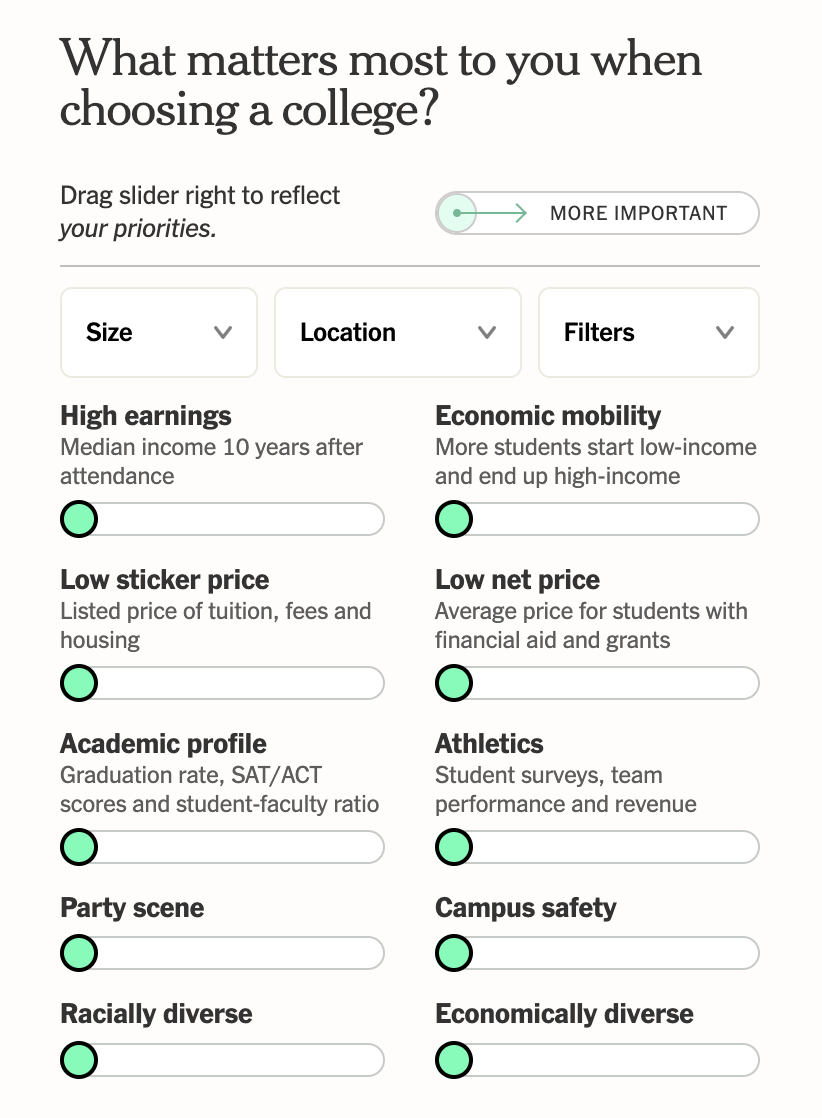
Task: Click the Campus safety heading label
Action: coord(526,908)
